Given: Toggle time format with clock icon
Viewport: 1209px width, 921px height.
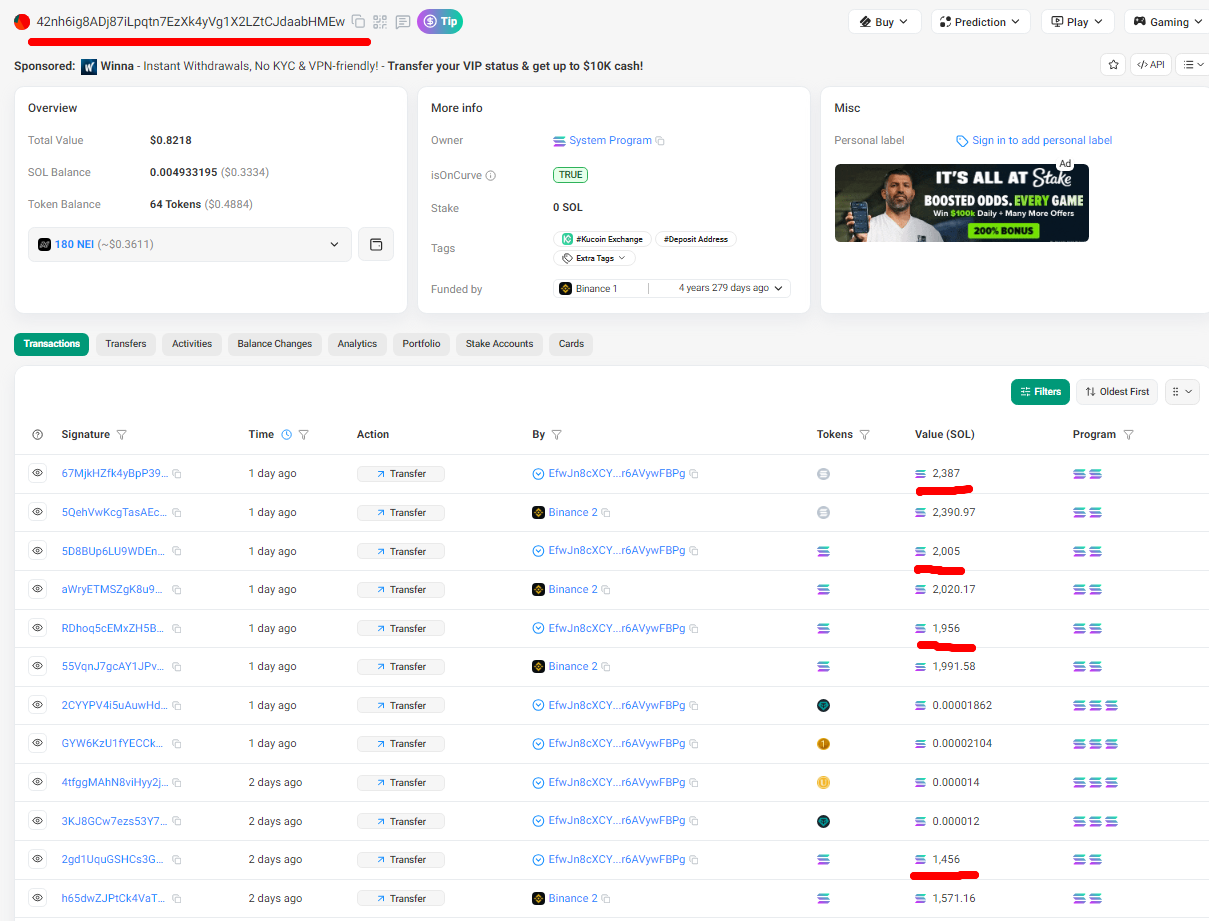Looking at the screenshot, I should click(287, 435).
